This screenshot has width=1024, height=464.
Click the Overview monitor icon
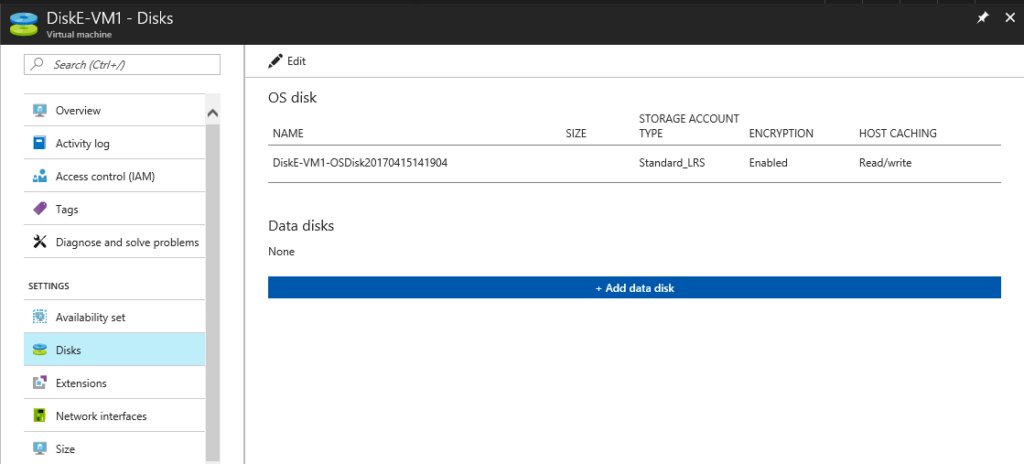click(39, 110)
